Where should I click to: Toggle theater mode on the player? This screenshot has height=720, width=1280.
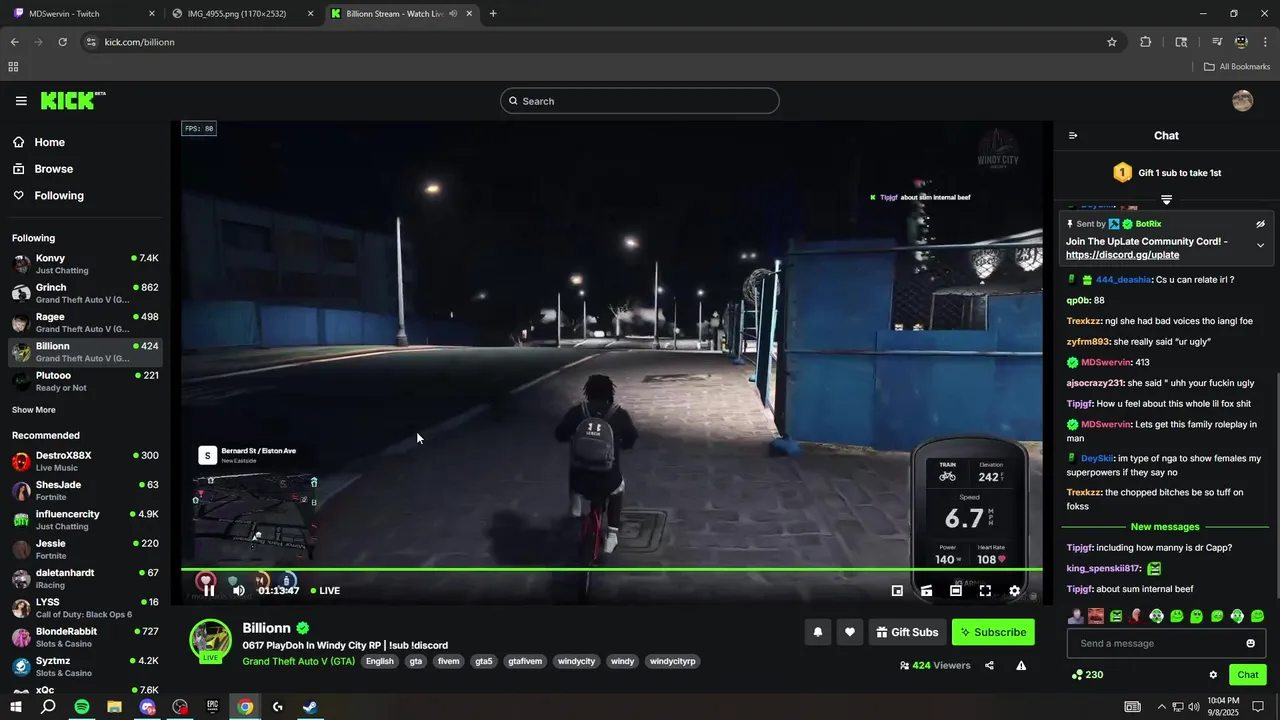(x=956, y=591)
